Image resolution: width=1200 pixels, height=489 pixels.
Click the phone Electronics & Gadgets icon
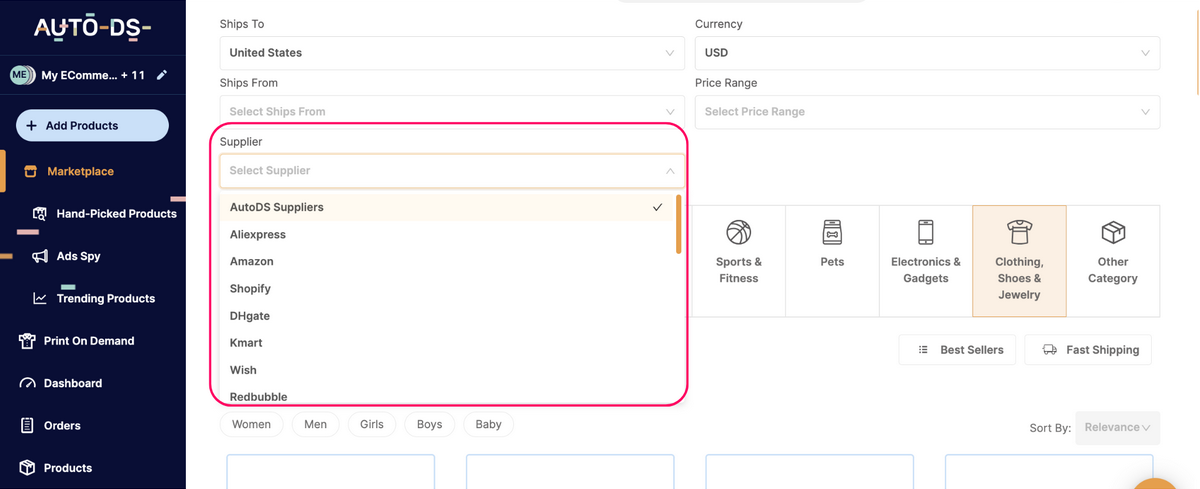click(926, 233)
